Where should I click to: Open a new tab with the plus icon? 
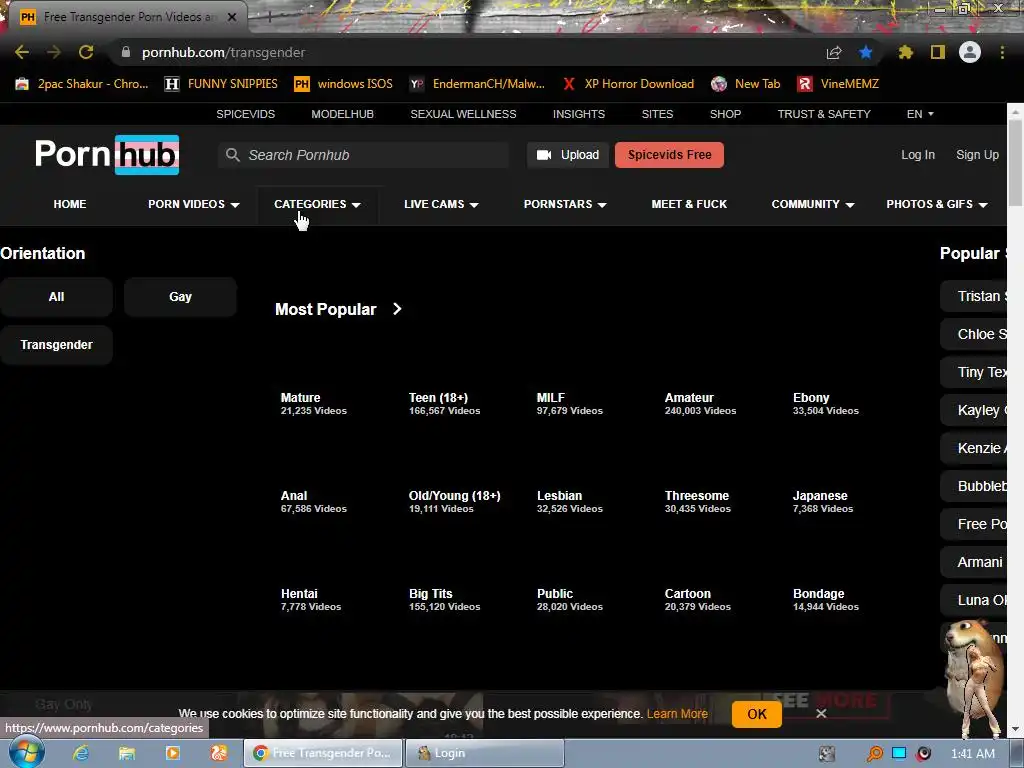pyautogui.click(x=269, y=17)
